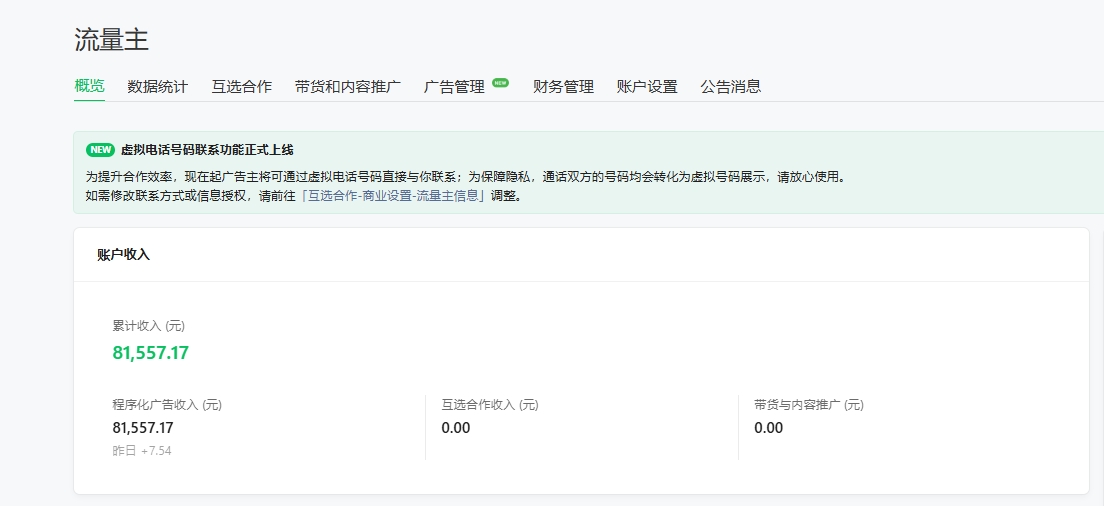Switch to the 数据统计 tab
Screen dimensions: 1104x506
coord(158,87)
